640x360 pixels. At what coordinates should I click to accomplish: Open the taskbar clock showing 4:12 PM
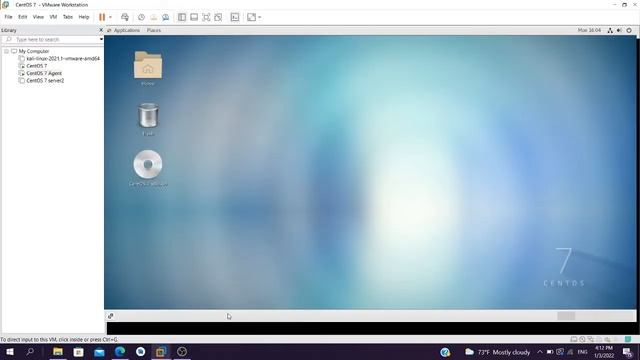click(604, 352)
